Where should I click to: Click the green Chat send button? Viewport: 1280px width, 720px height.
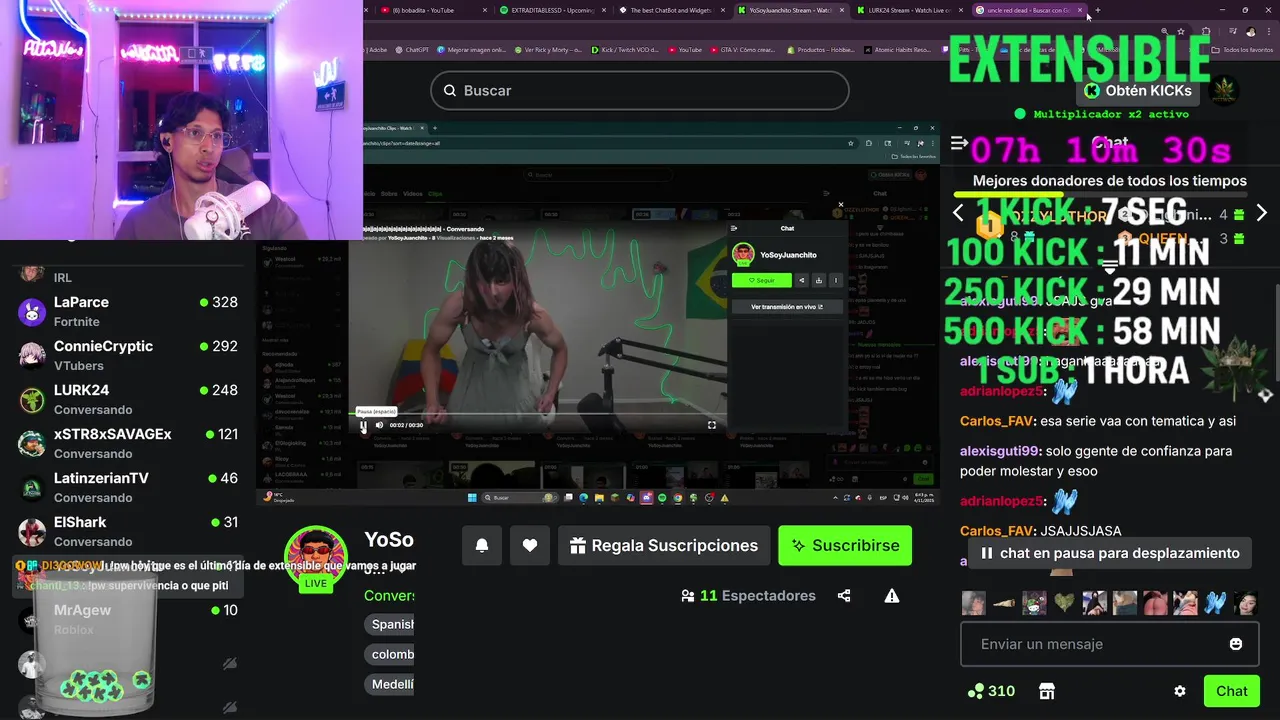click(1232, 691)
